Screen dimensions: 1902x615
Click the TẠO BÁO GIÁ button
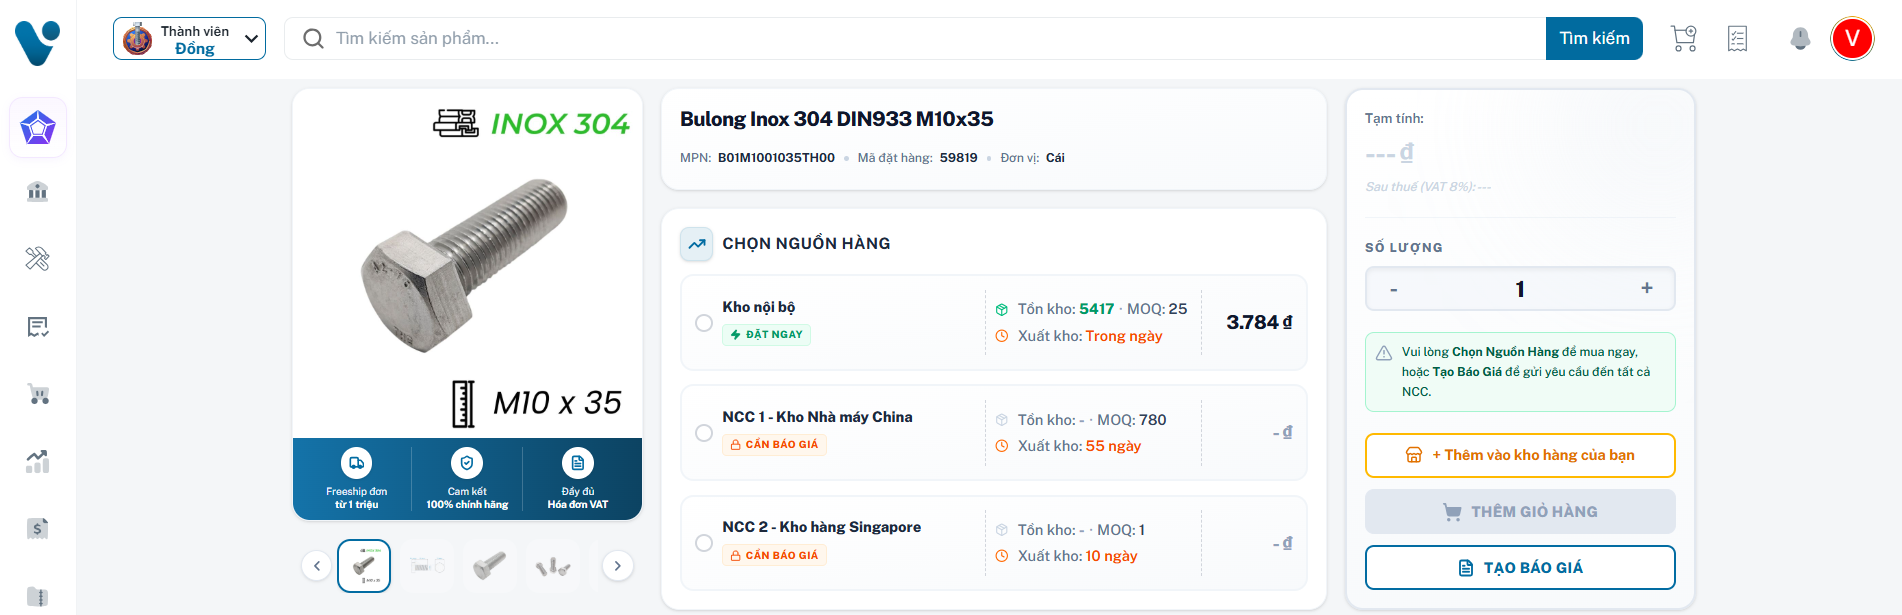tap(1520, 568)
